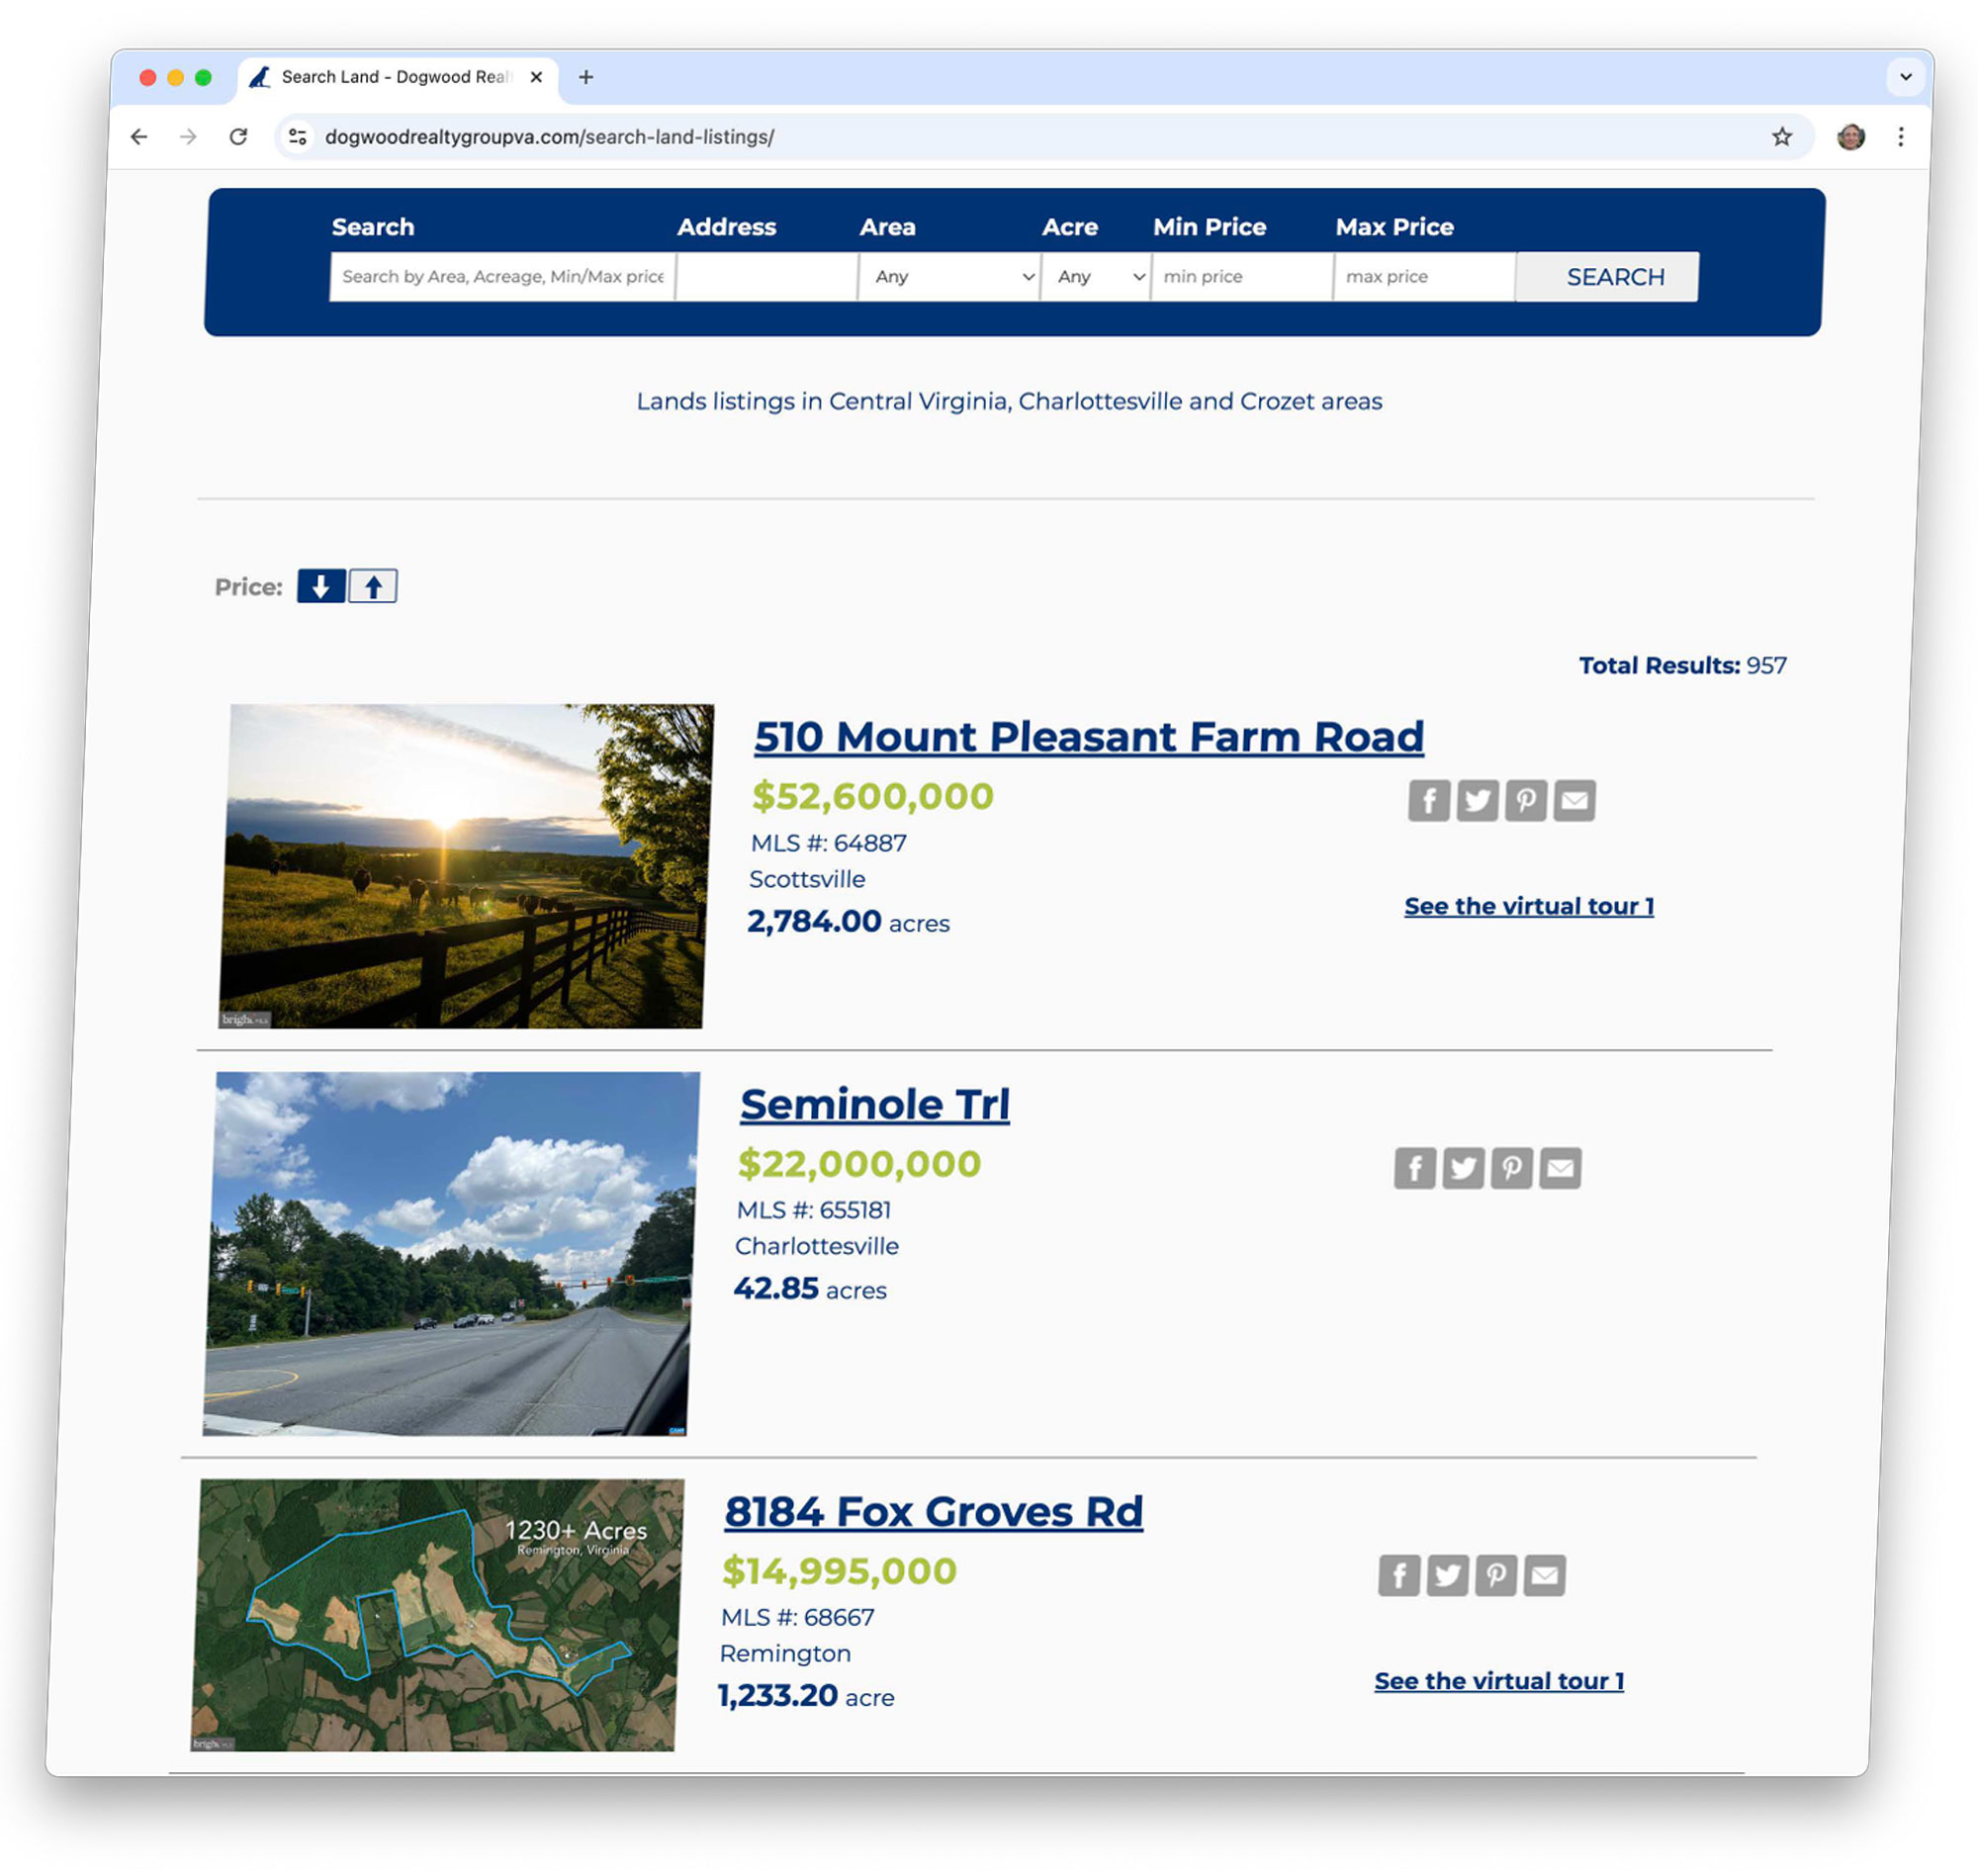Share Mount Pleasant Farm listing on Facebook
1978x1876 pixels.
1428,800
